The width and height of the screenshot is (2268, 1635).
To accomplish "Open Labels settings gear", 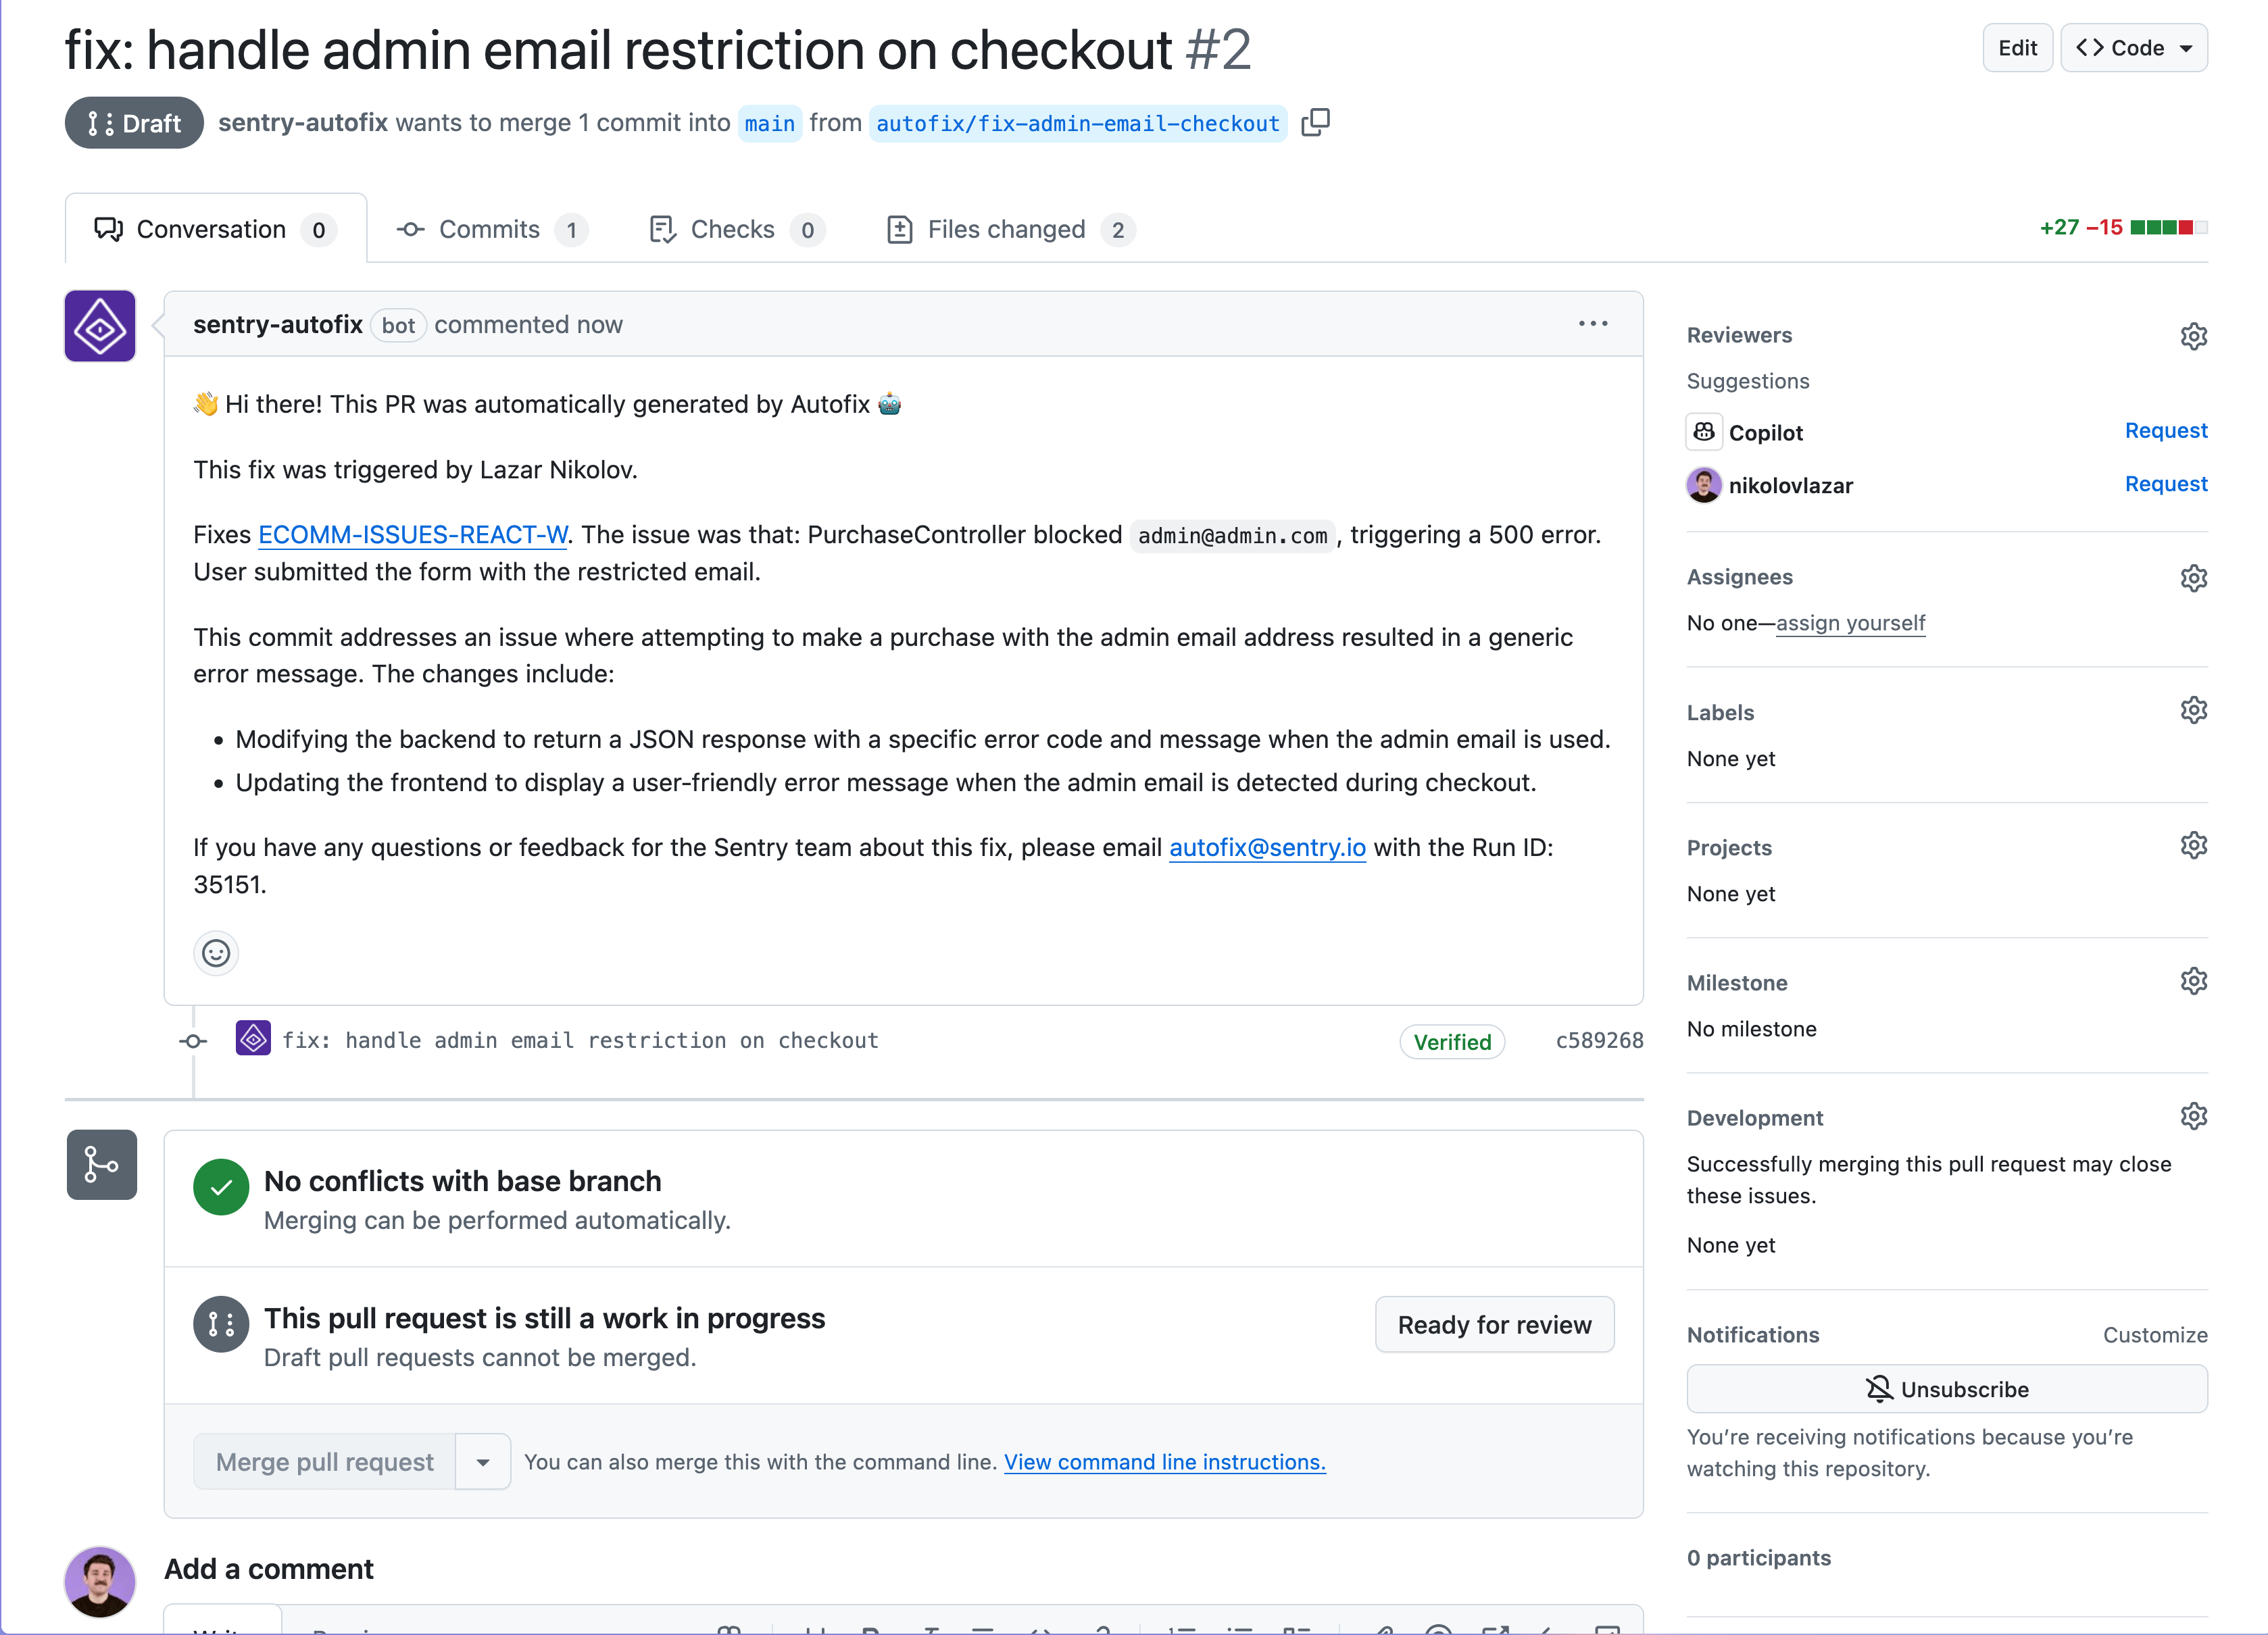I will pyautogui.click(x=2193, y=711).
